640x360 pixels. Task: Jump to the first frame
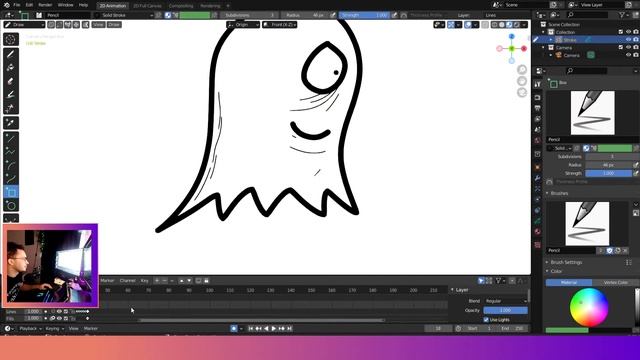pos(251,329)
